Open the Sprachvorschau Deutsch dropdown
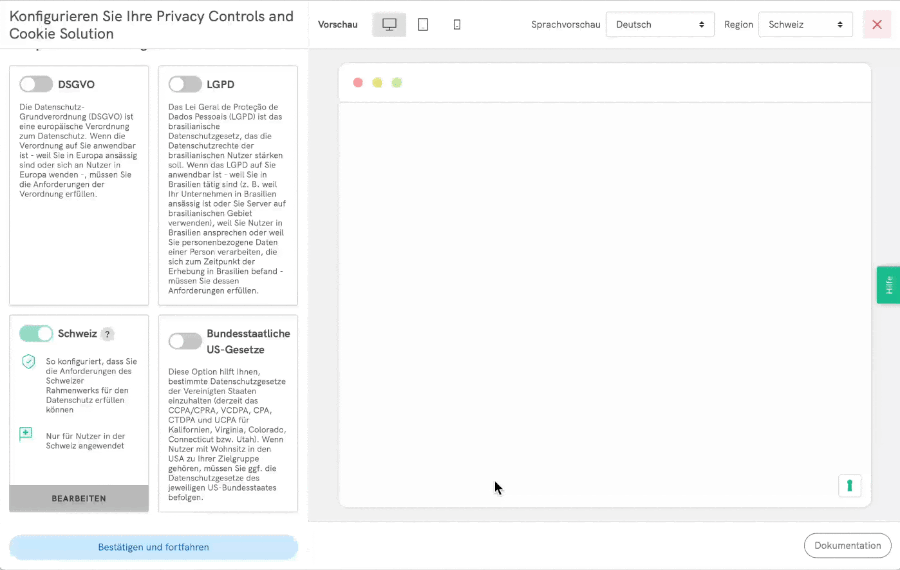This screenshot has width=900, height=570. pyautogui.click(x=660, y=25)
